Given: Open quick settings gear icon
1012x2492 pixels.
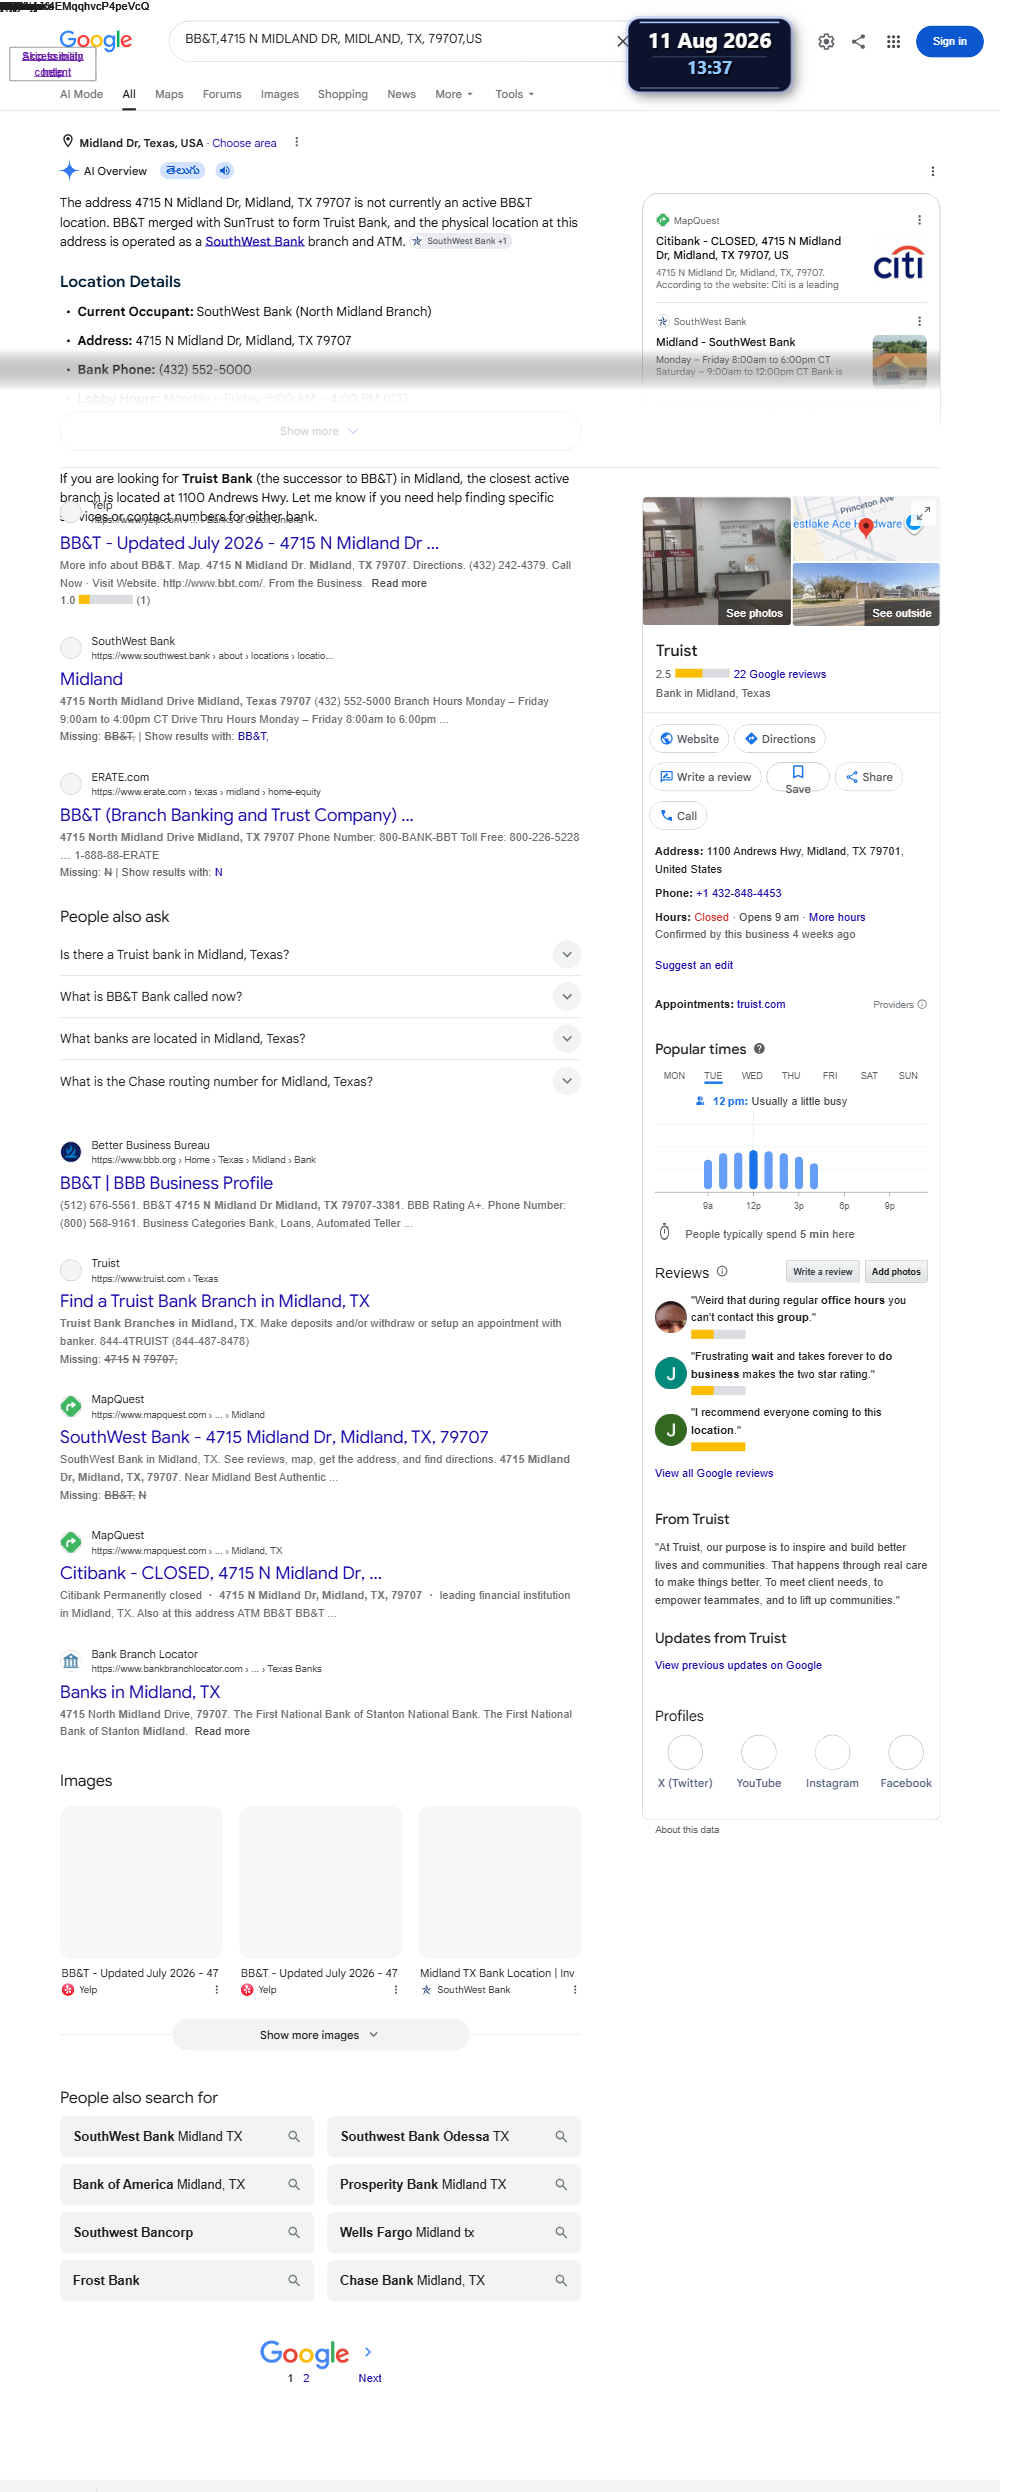Looking at the screenshot, I should (826, 41).
